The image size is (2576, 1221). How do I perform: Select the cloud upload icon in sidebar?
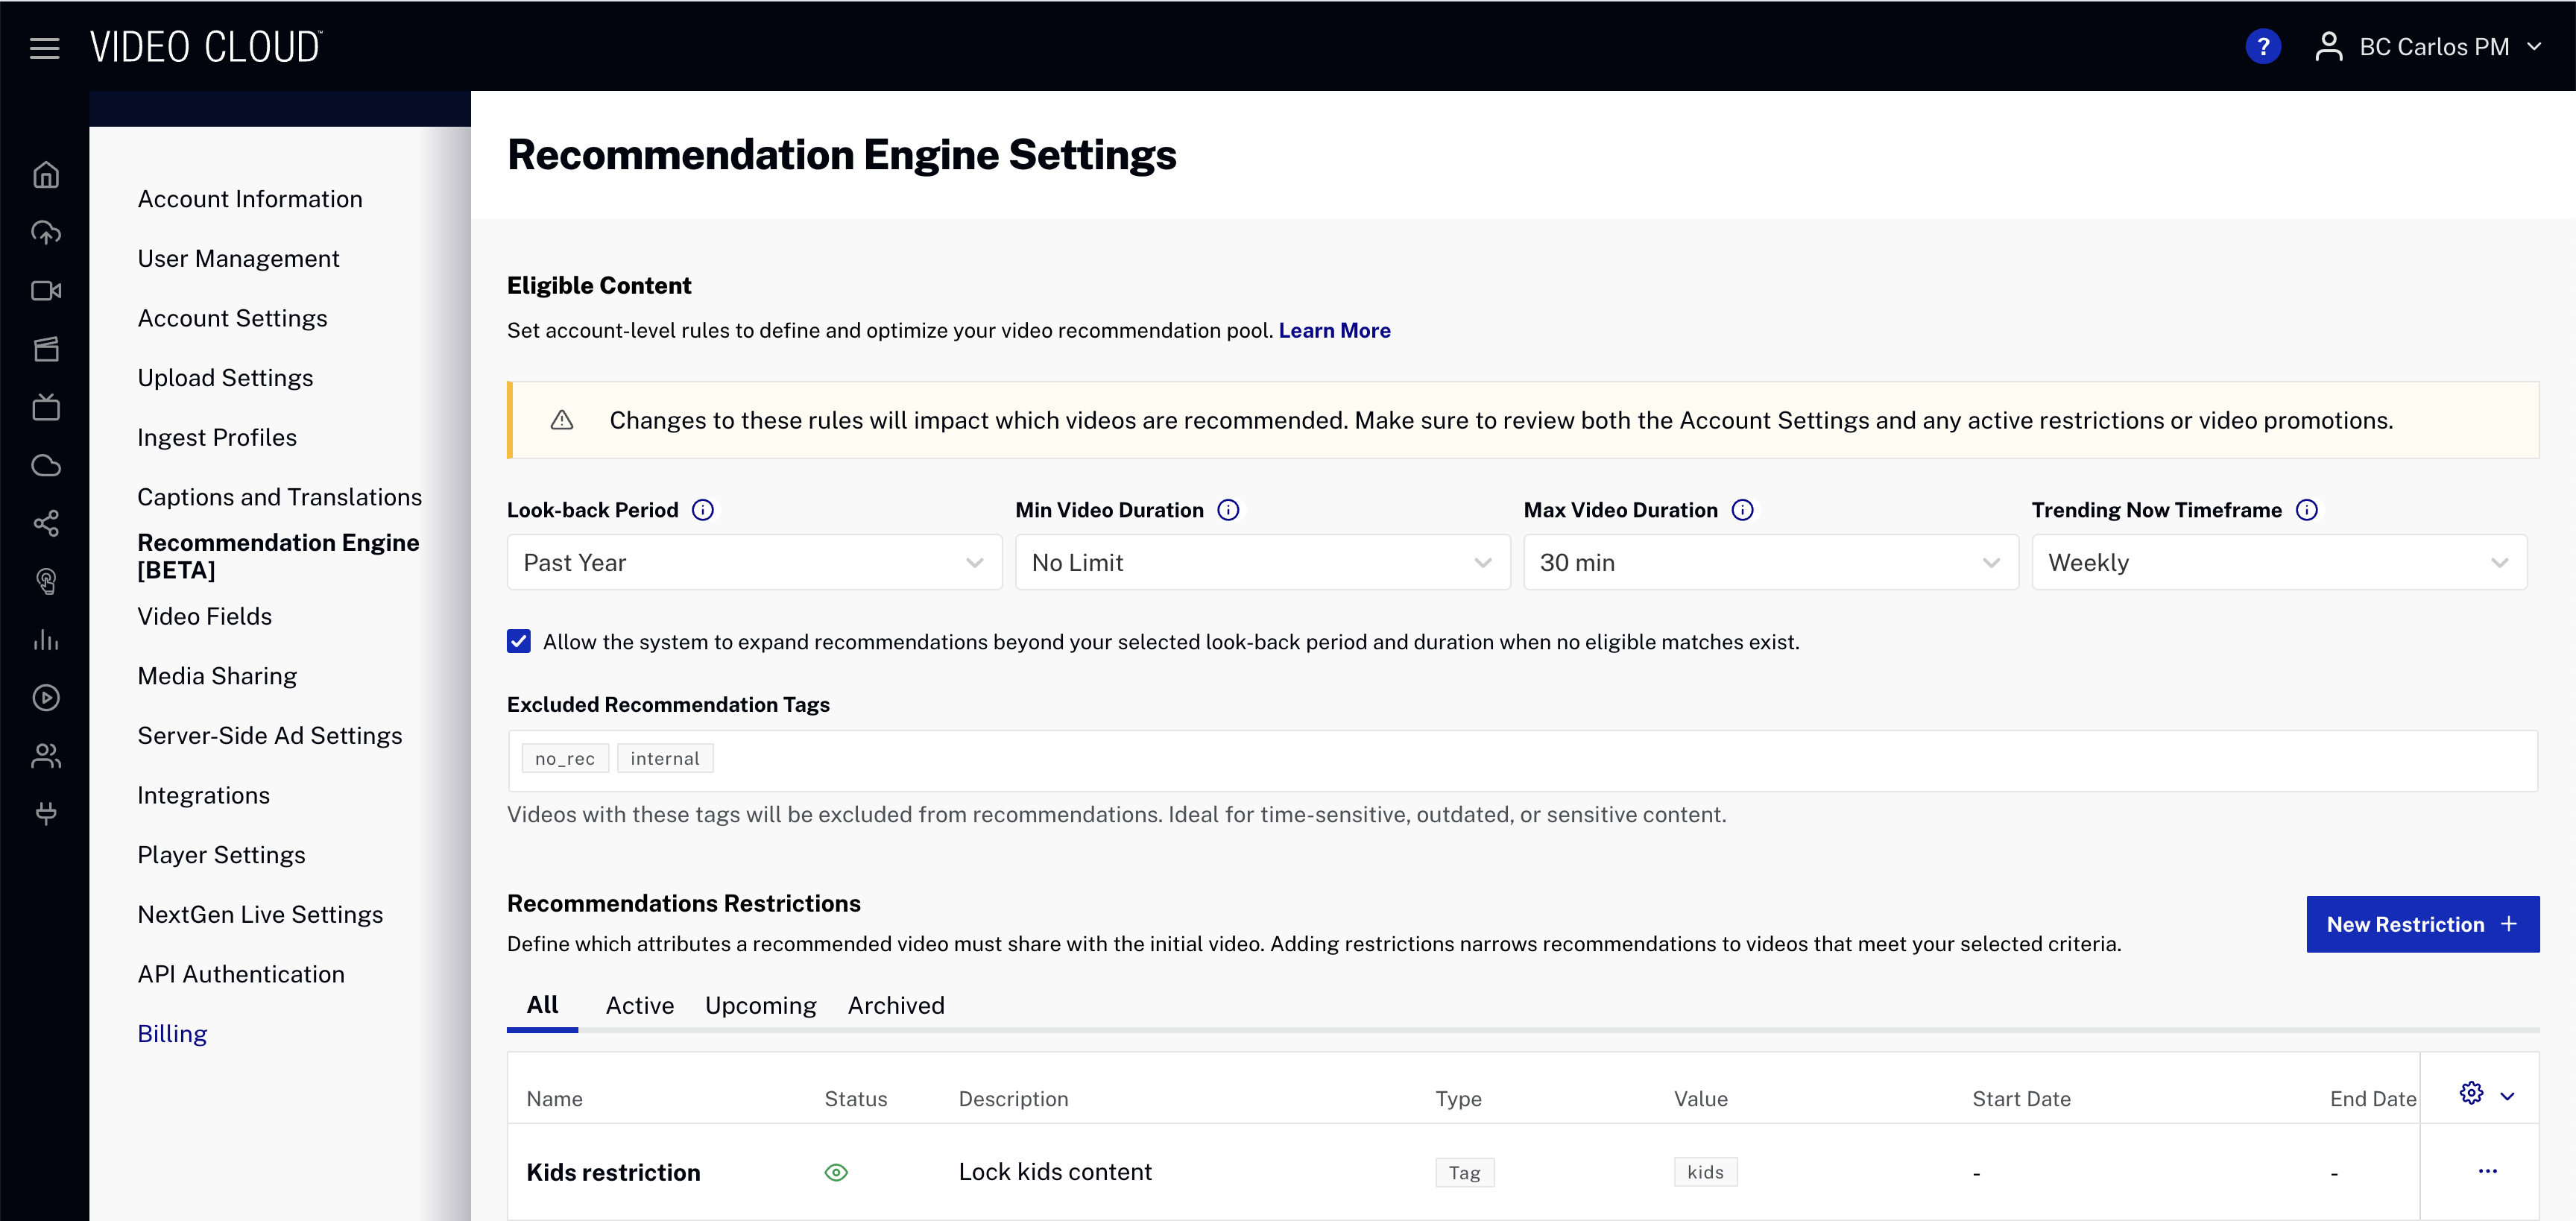point(46,232)
